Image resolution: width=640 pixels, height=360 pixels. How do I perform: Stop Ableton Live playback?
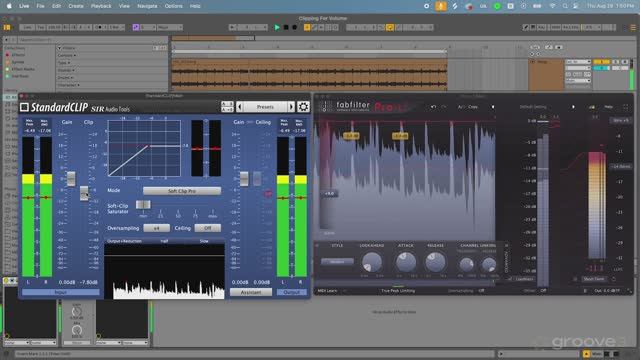click(x=286, y=27)
